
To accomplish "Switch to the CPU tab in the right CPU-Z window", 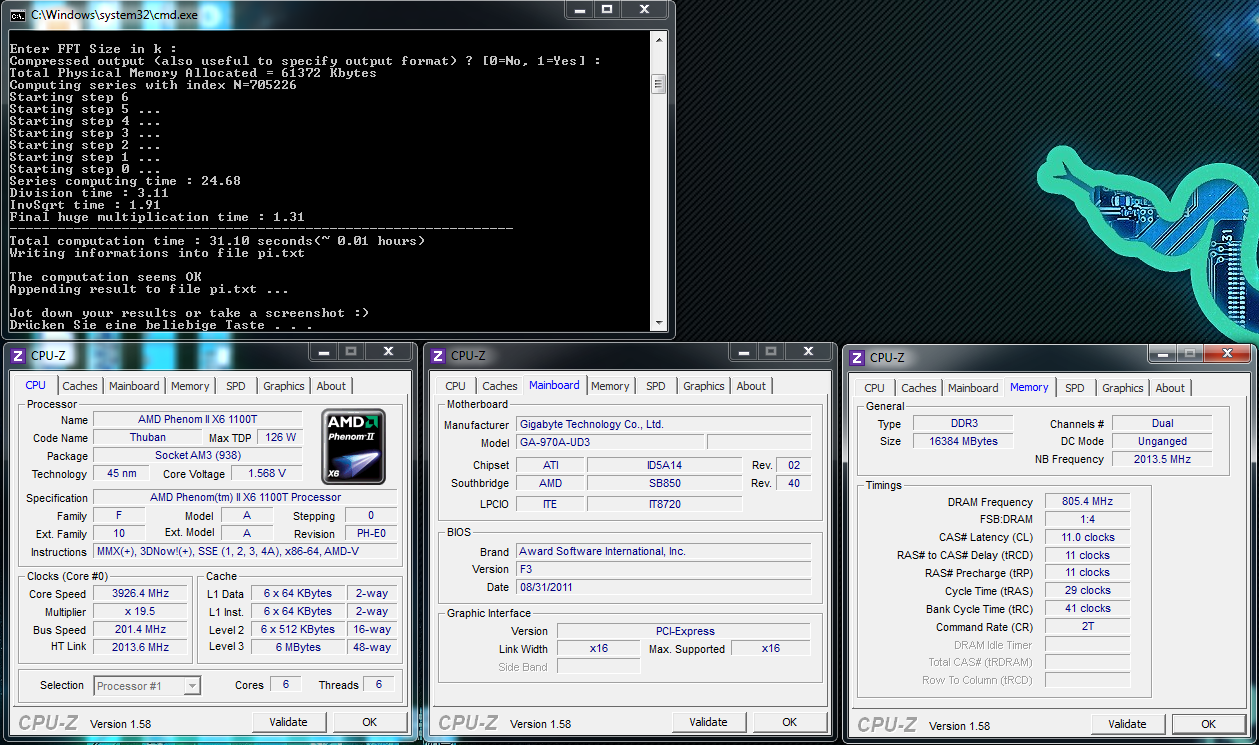I will [875, 388].
